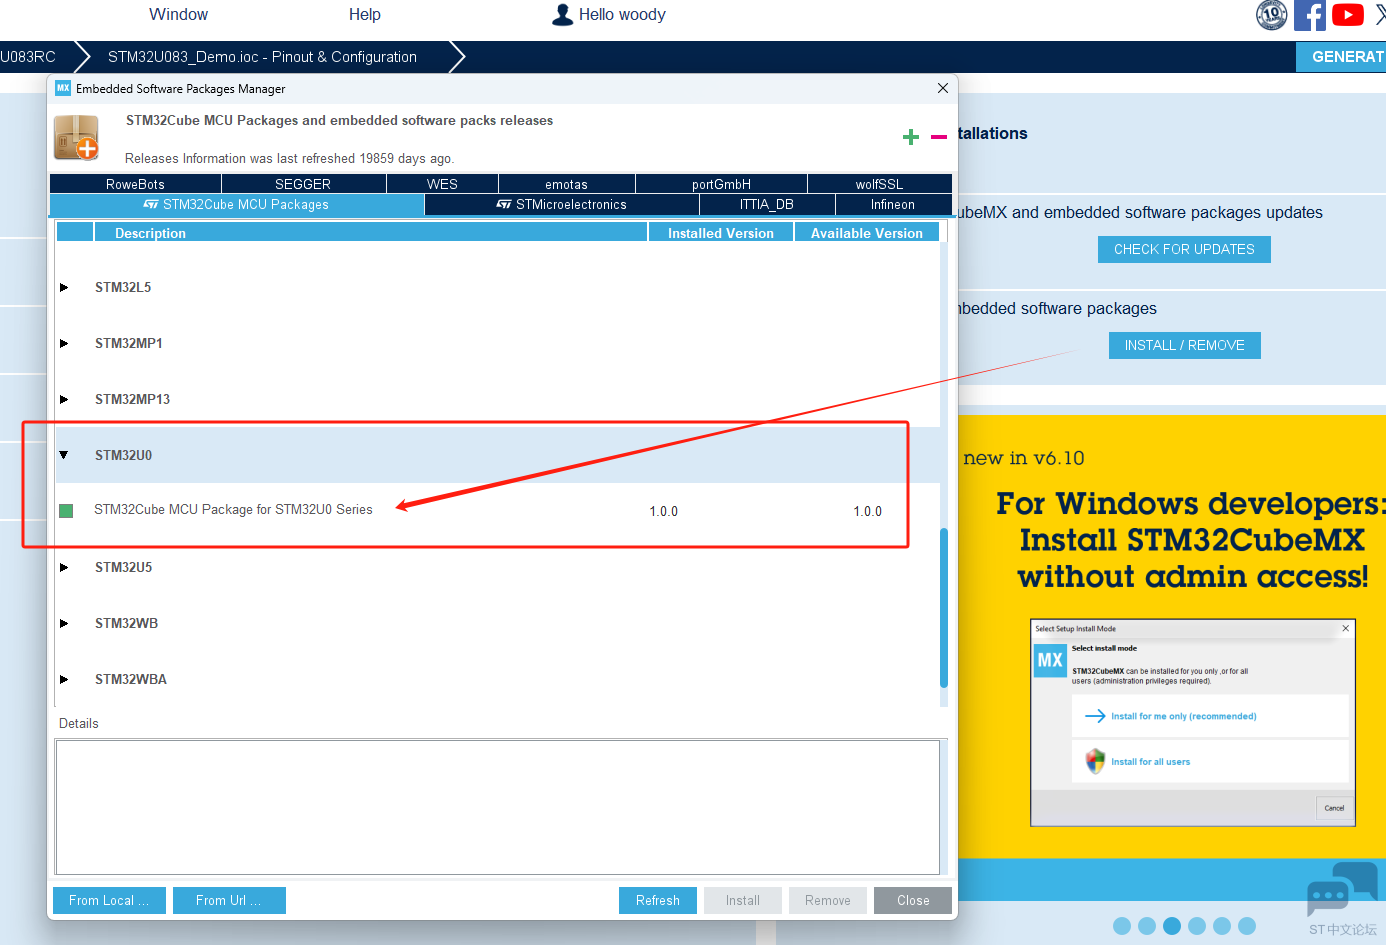Click the Remove button in the dialog
The image size is (1386, 945).
tap(828, 900)
